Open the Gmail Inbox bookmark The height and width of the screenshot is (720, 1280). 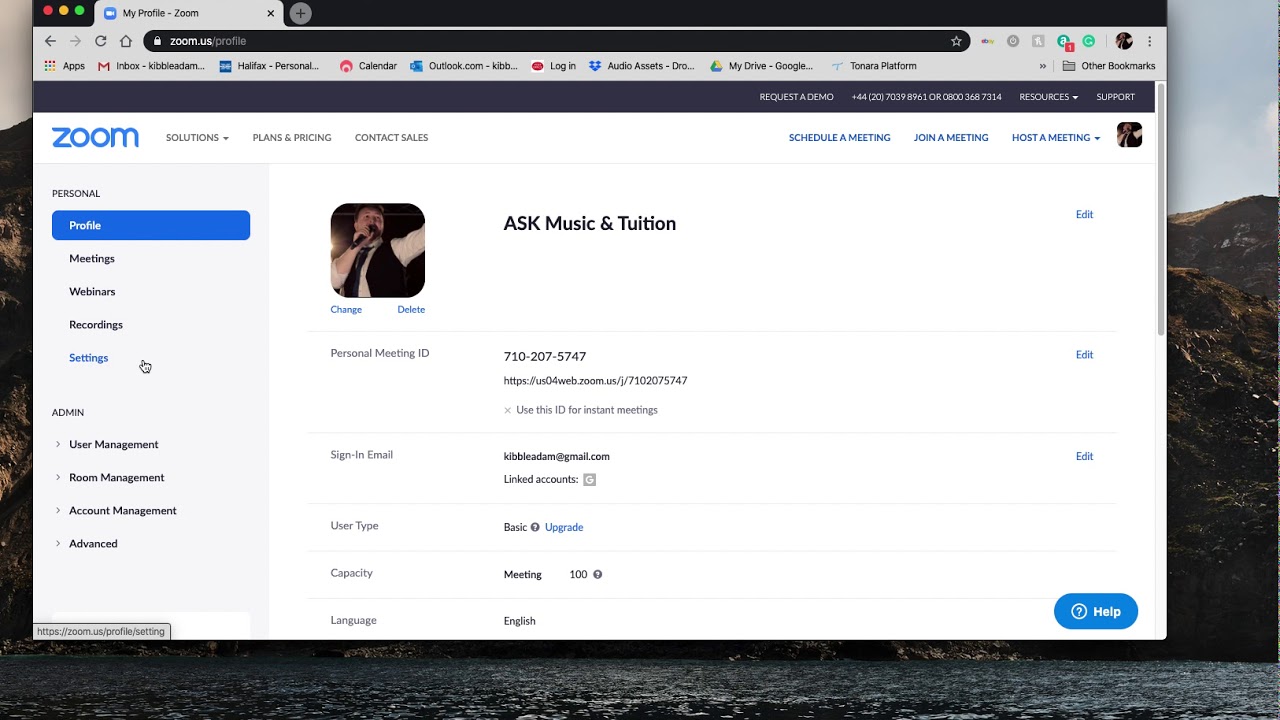[x=151, y=66]
